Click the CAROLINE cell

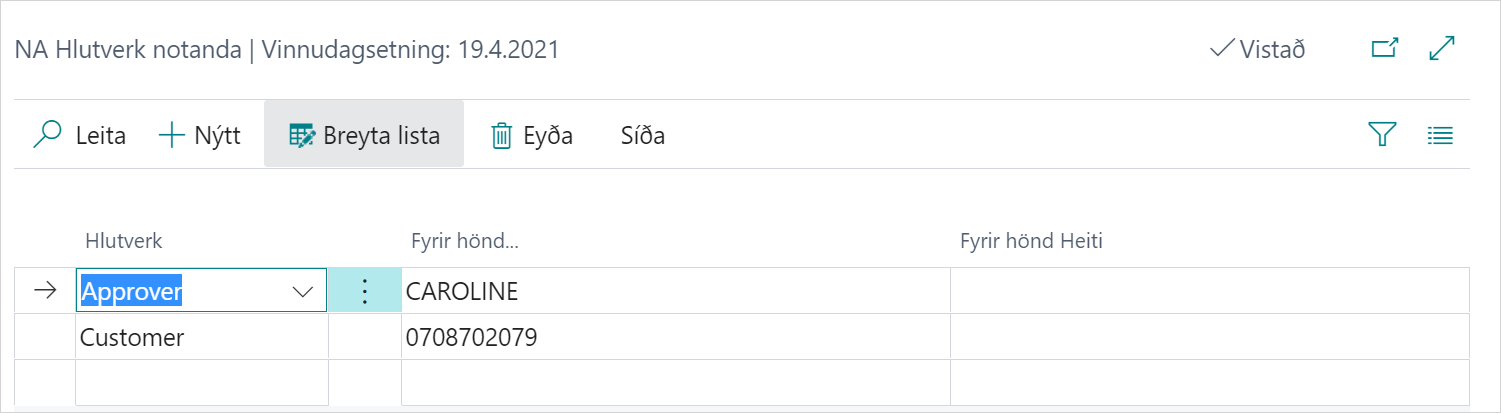675,291
